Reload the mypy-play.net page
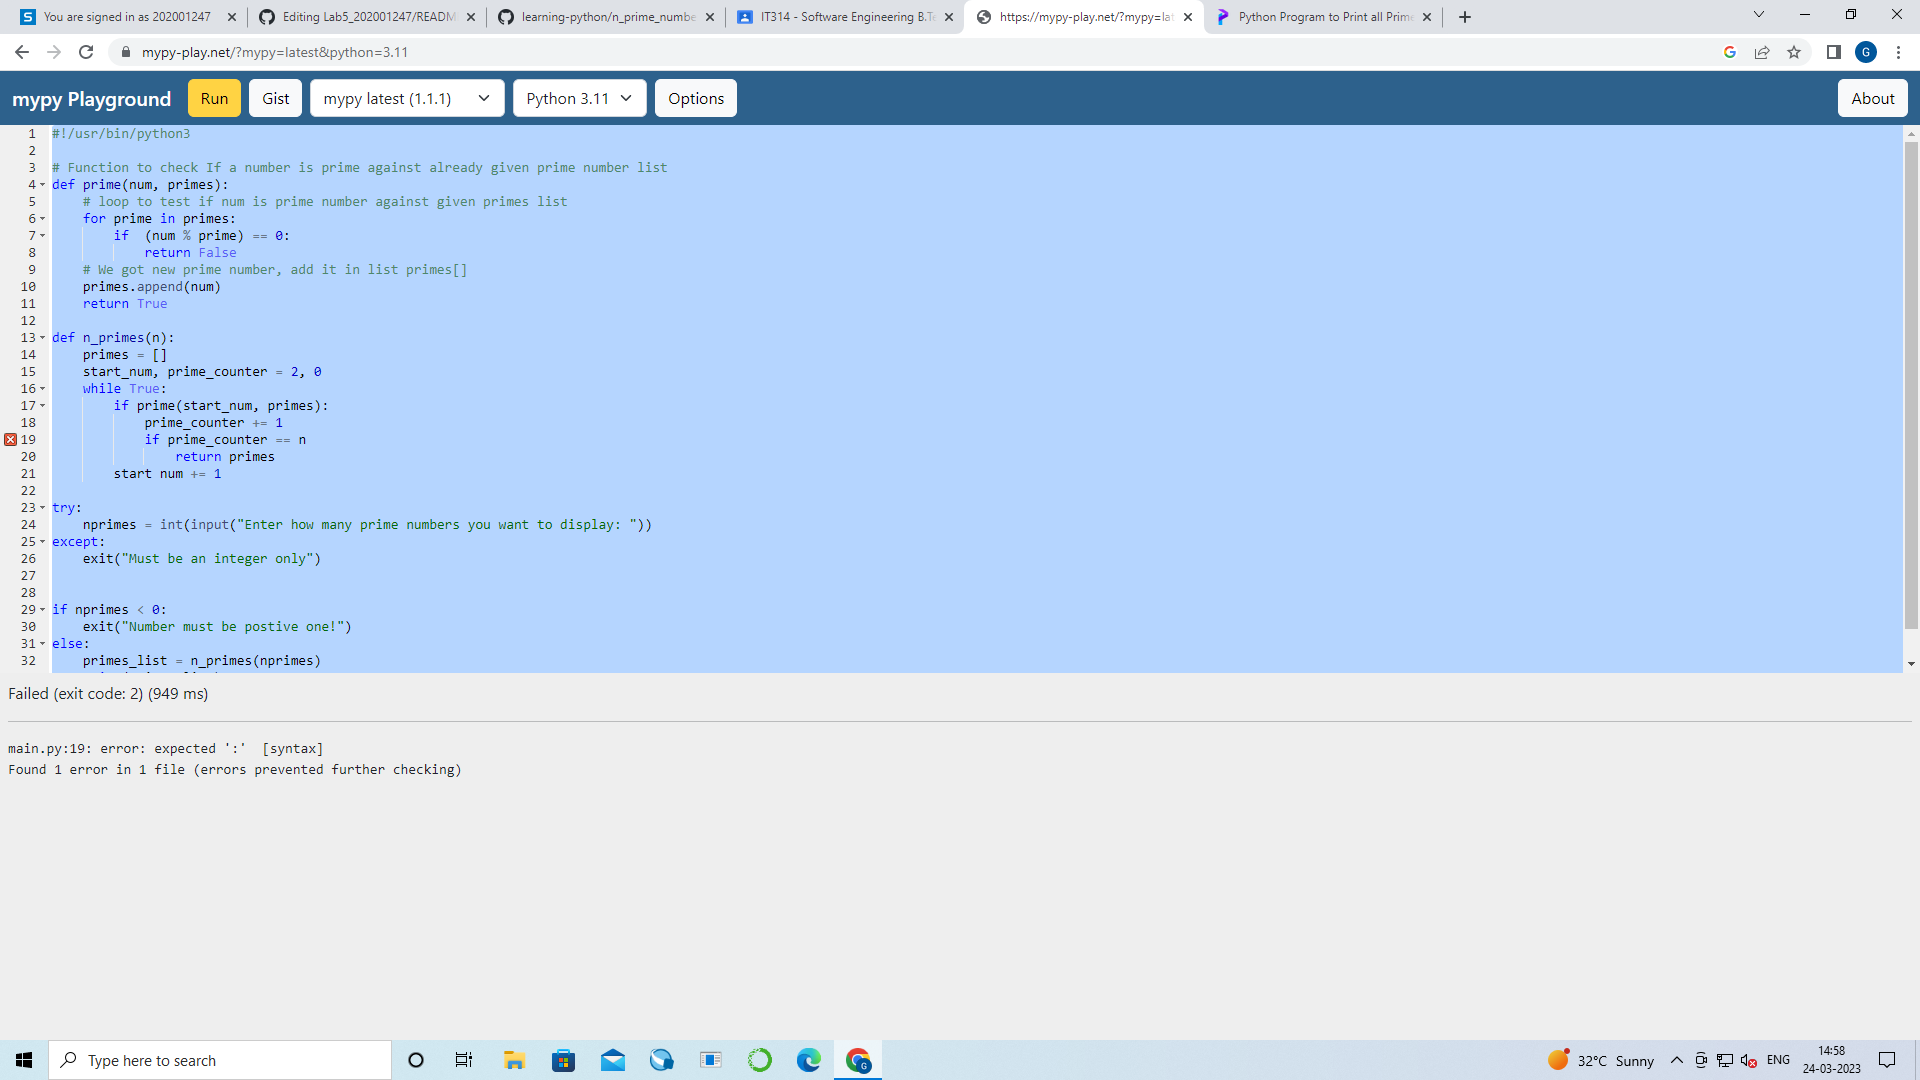This screenshot has height=1080, width=1920. [x=86, y=51]
